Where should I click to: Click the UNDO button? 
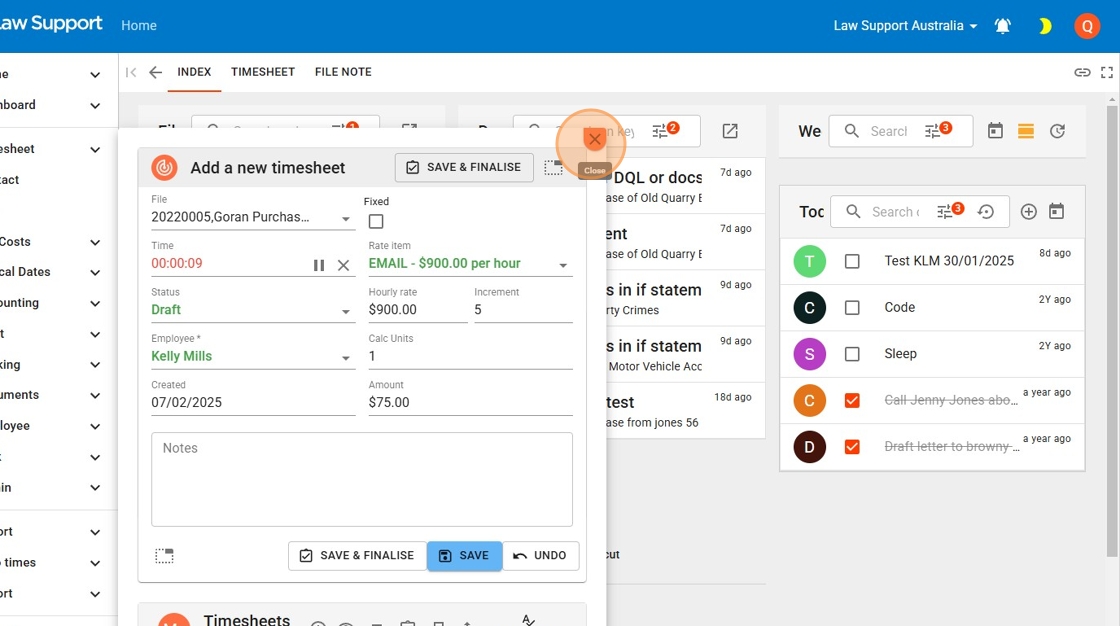click(x=541, y=556)
